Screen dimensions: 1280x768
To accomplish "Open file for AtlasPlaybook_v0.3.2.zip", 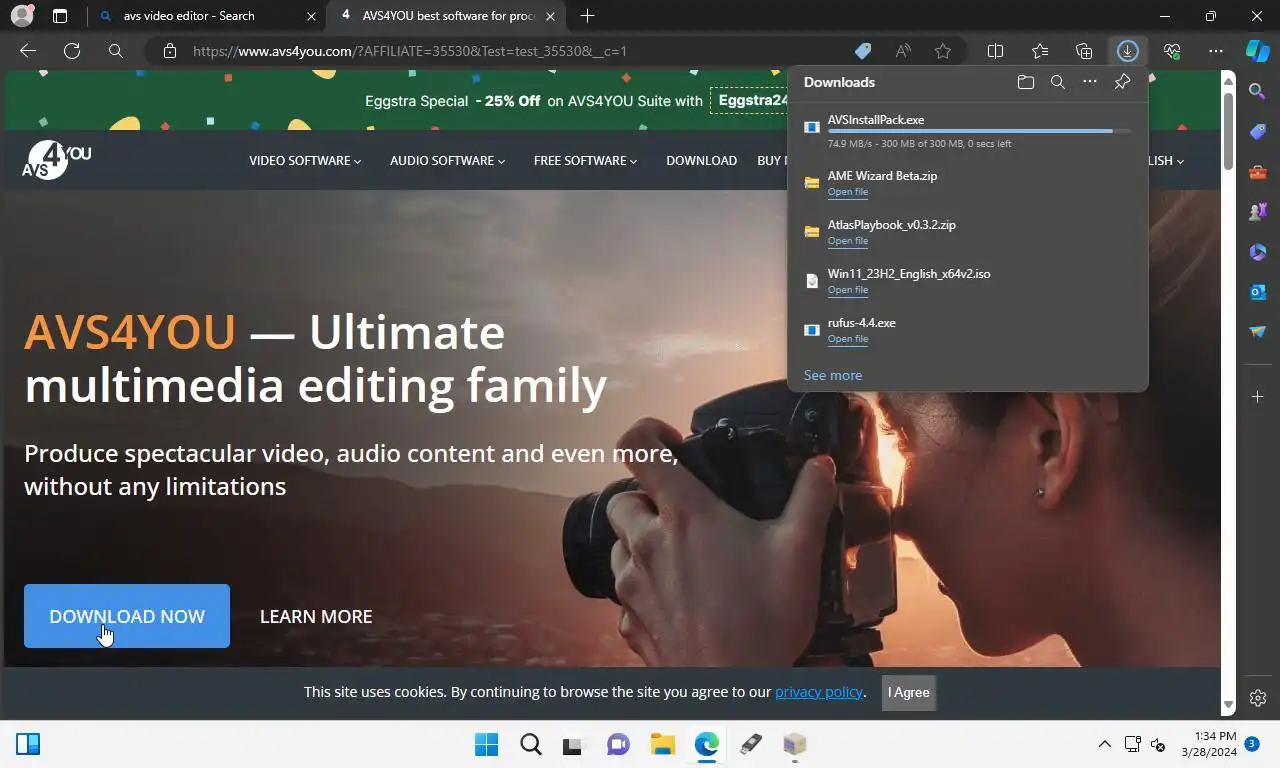I will 848,241.
